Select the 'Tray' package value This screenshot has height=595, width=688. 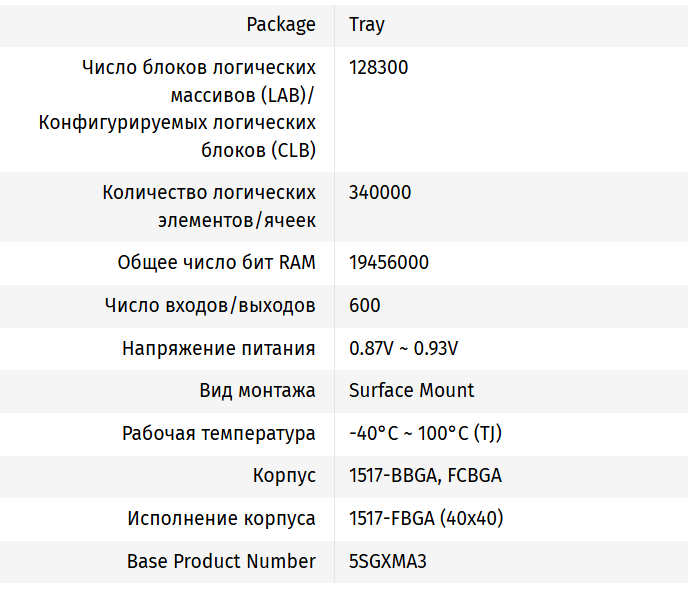click(x=366, y=24)
